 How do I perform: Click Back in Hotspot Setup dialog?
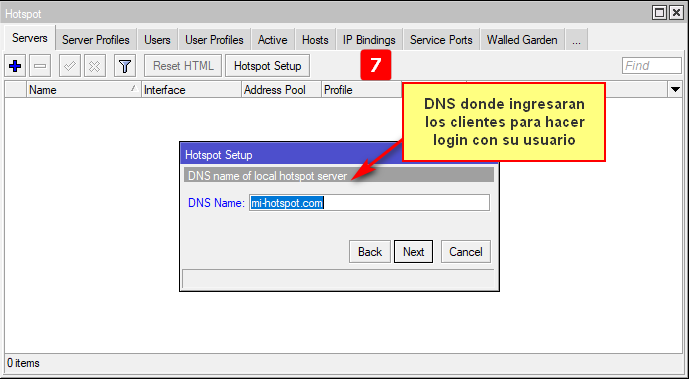click(370, 252)
